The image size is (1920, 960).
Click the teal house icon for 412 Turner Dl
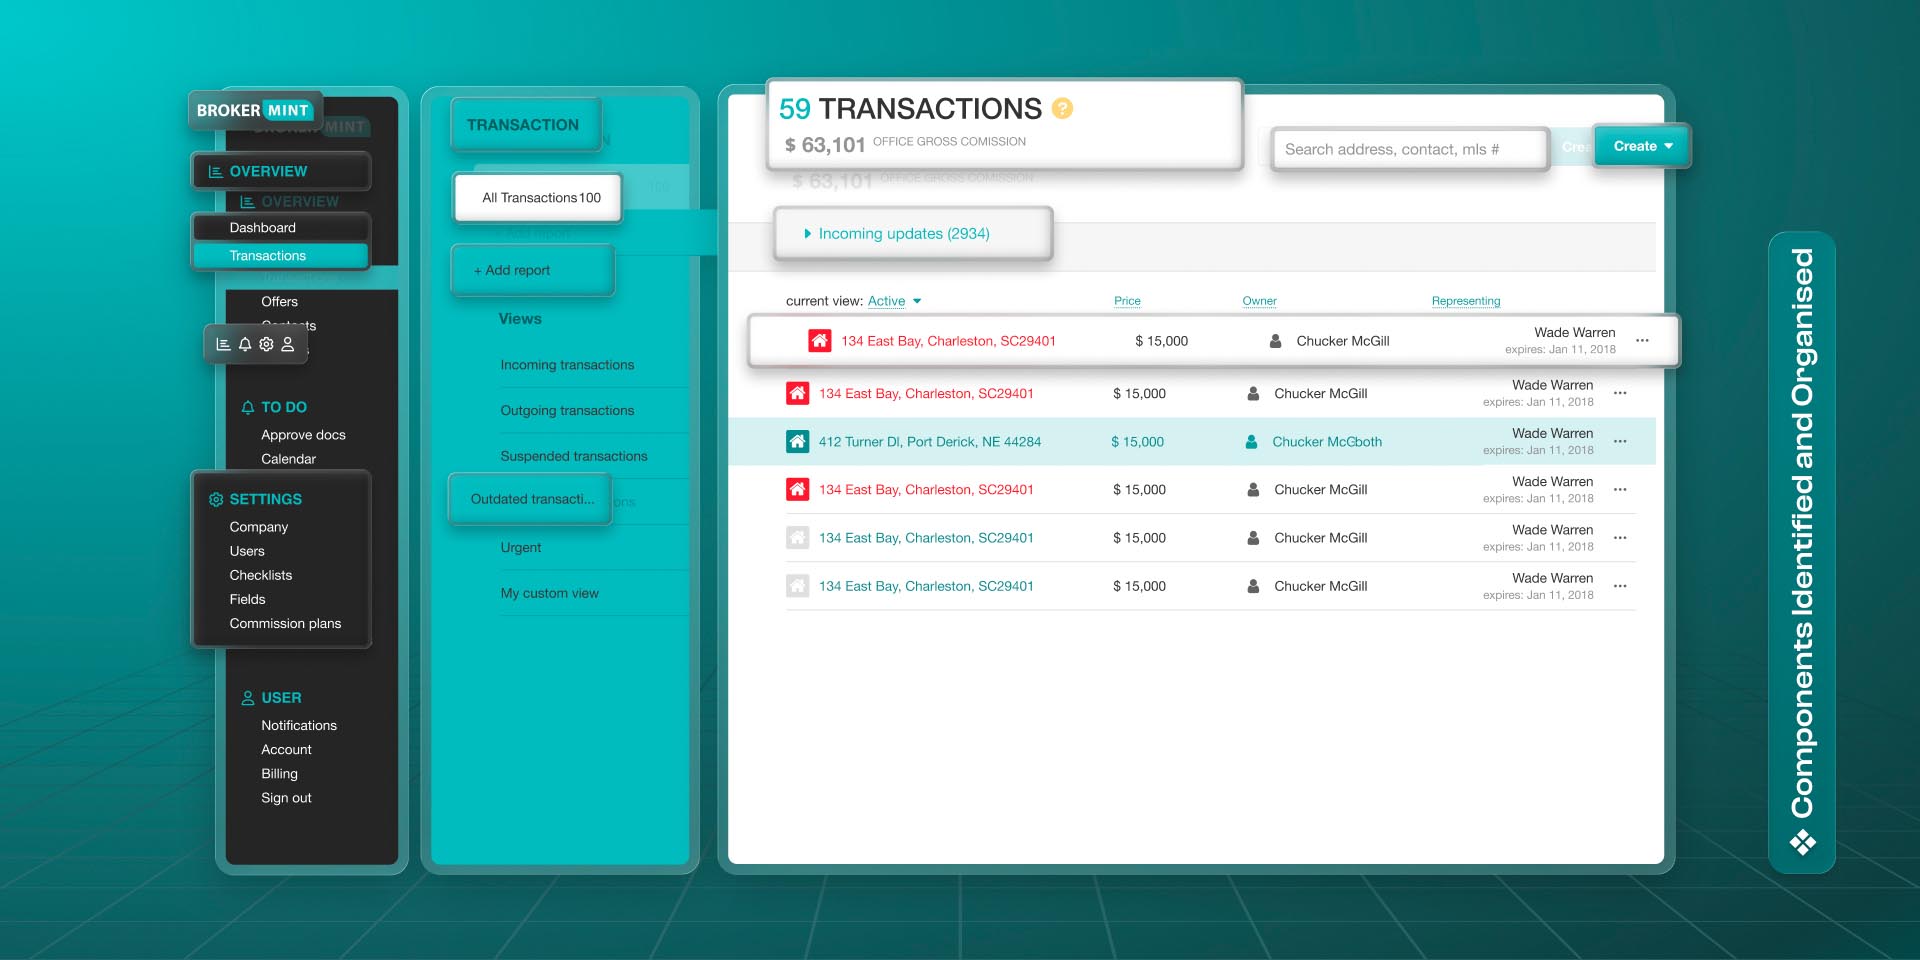coord(797,441)
